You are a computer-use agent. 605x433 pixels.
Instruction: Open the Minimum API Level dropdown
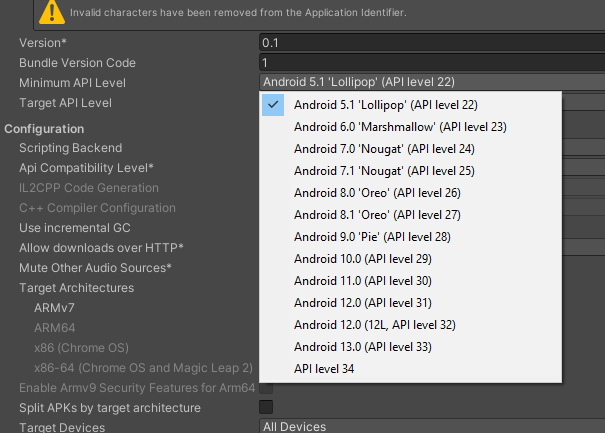coord(430,82)
